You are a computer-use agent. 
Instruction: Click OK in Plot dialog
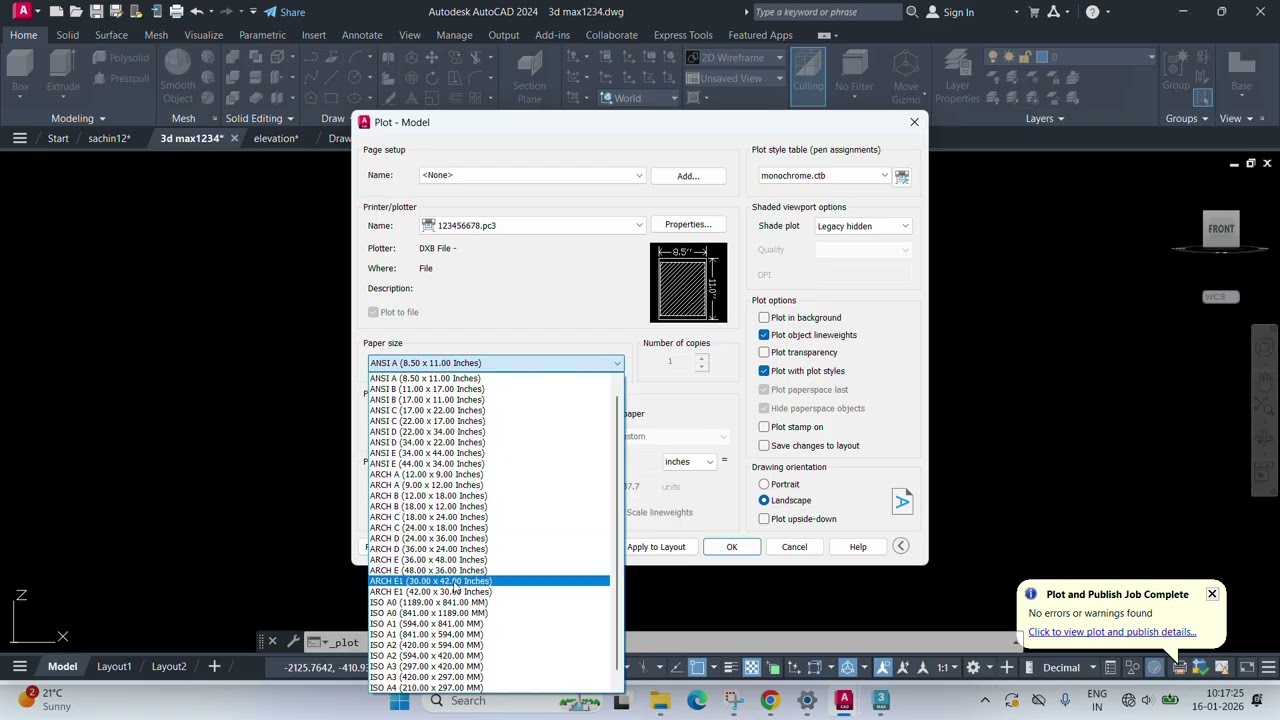point(731,547)
